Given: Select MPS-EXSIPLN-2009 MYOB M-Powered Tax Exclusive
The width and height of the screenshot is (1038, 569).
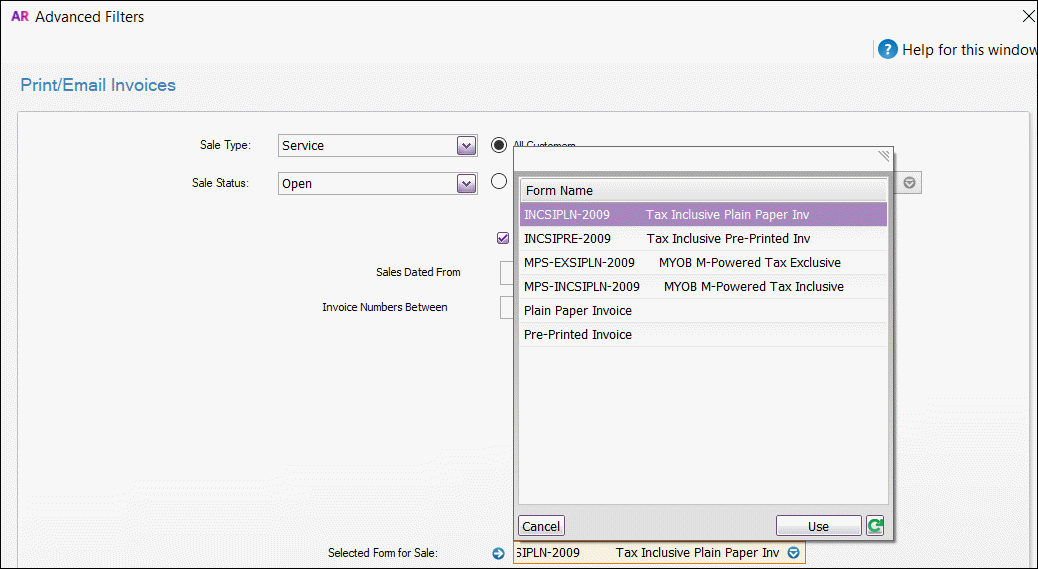Looking at the screenshot, I should (703, 263).
